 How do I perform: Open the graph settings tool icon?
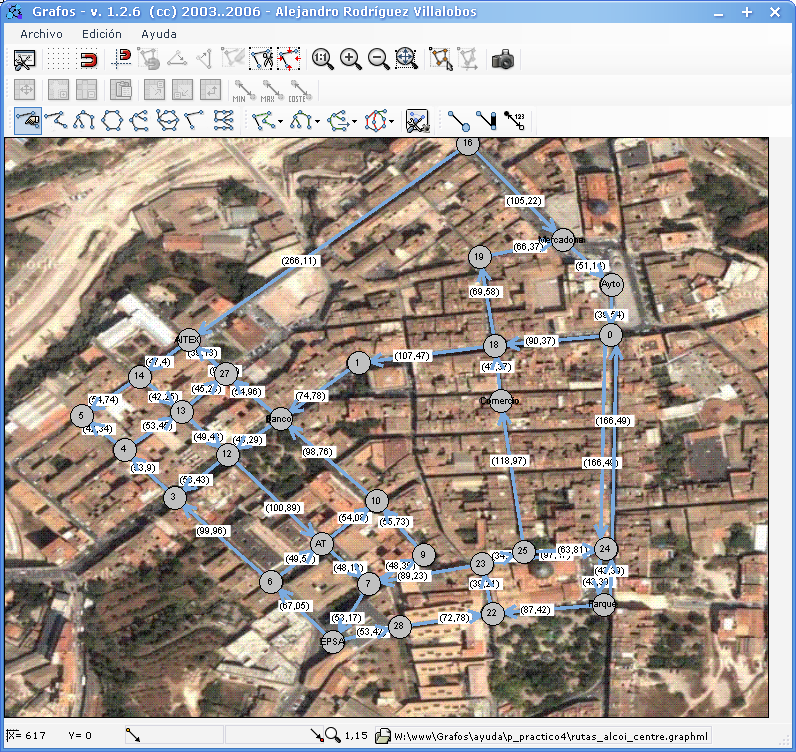(x=25, y=60)
